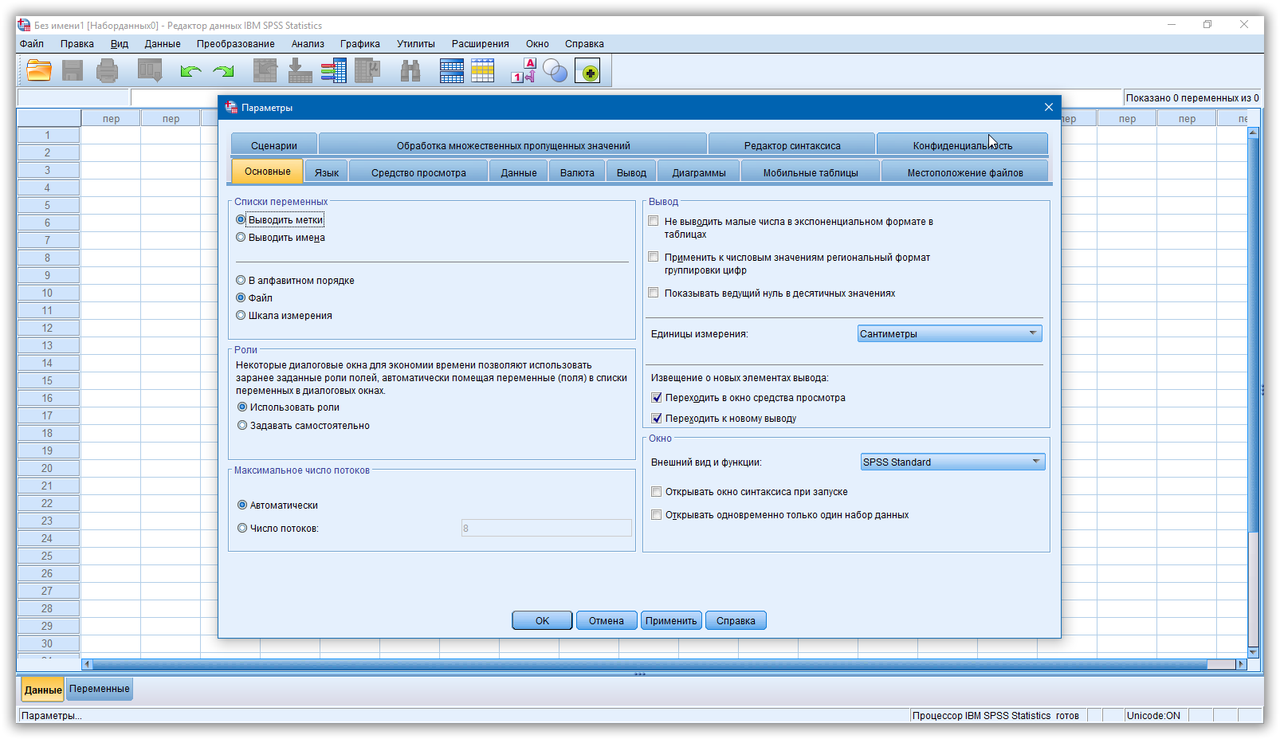Viewport: 1280px width, 740px height.
Task: Open the Конфиденциальность tab
Action: click(962, 145)
